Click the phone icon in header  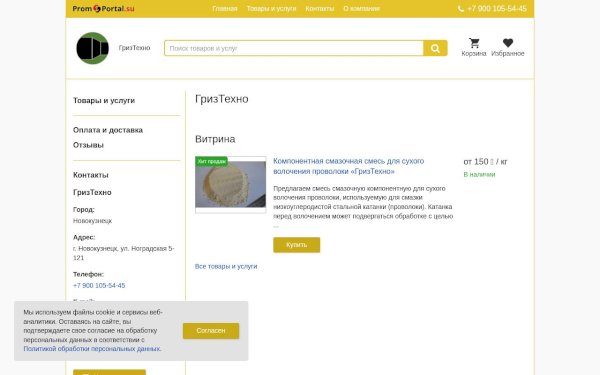(461, 9)
